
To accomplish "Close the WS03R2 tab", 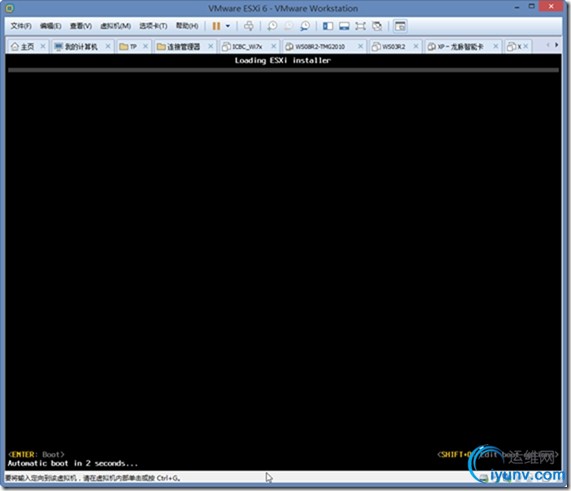I will (416, 46).
